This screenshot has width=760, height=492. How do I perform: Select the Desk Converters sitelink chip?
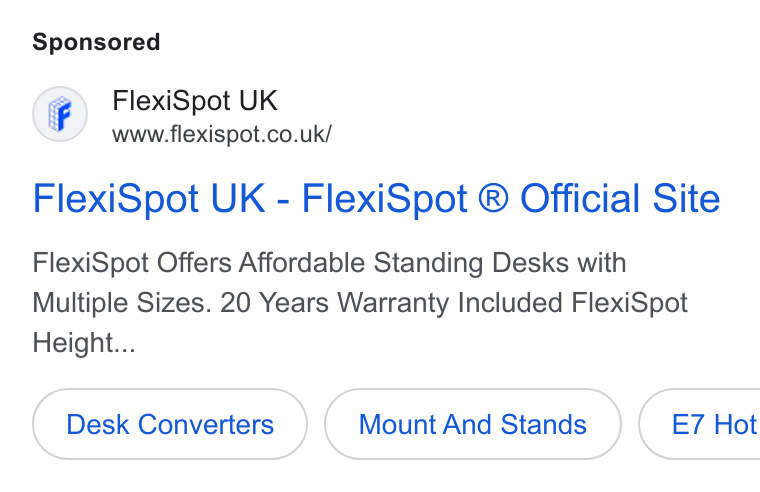coord(170,424)
